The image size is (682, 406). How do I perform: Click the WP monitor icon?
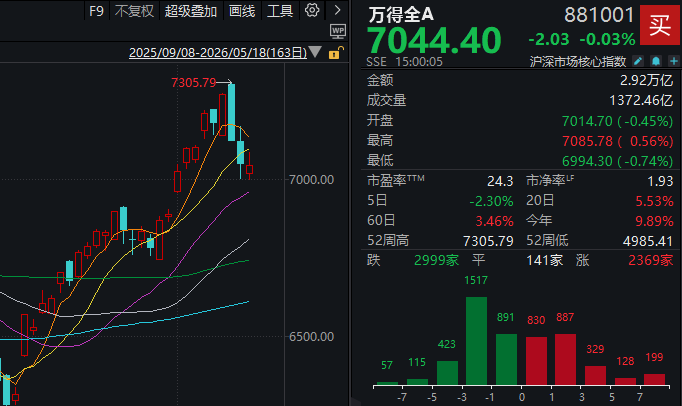(x=338, y=31)
